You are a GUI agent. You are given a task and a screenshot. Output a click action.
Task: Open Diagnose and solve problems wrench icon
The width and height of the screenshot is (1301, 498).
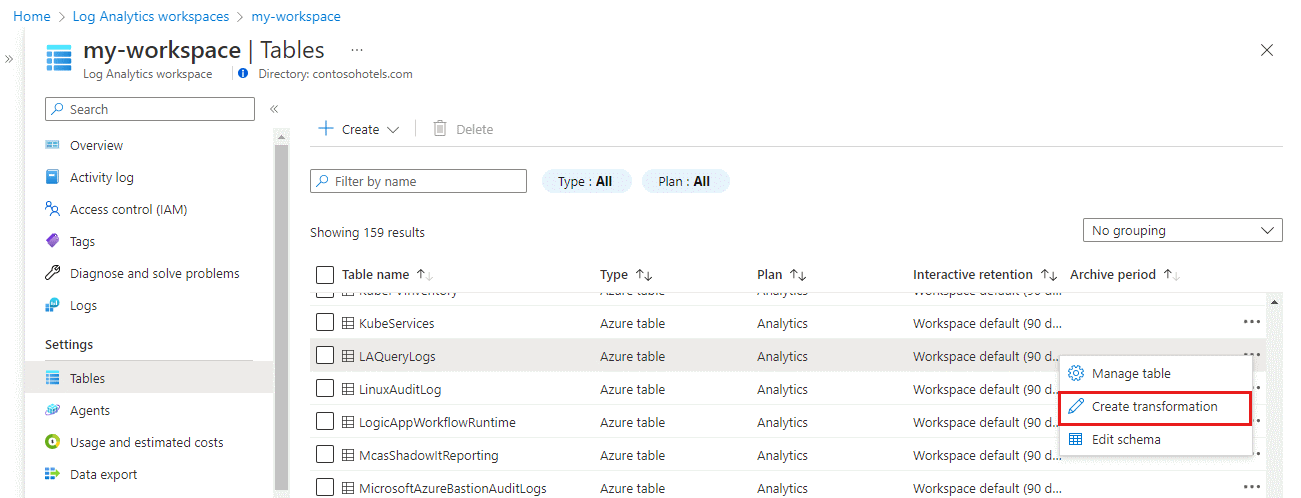pyautogui.click(x=53, y=273)
